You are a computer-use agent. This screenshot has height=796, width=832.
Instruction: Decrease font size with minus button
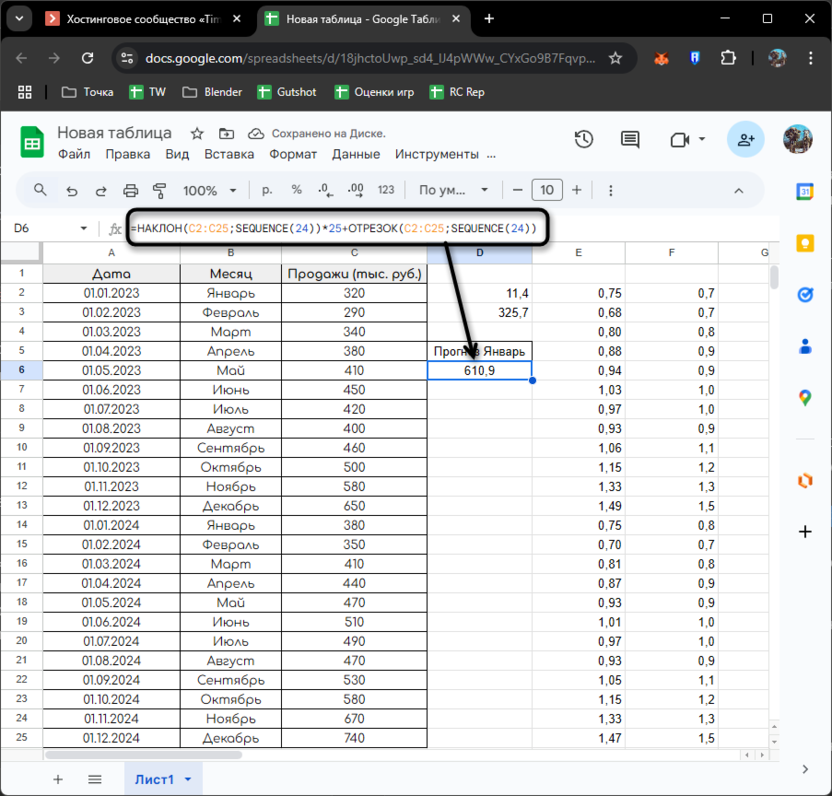517,190
